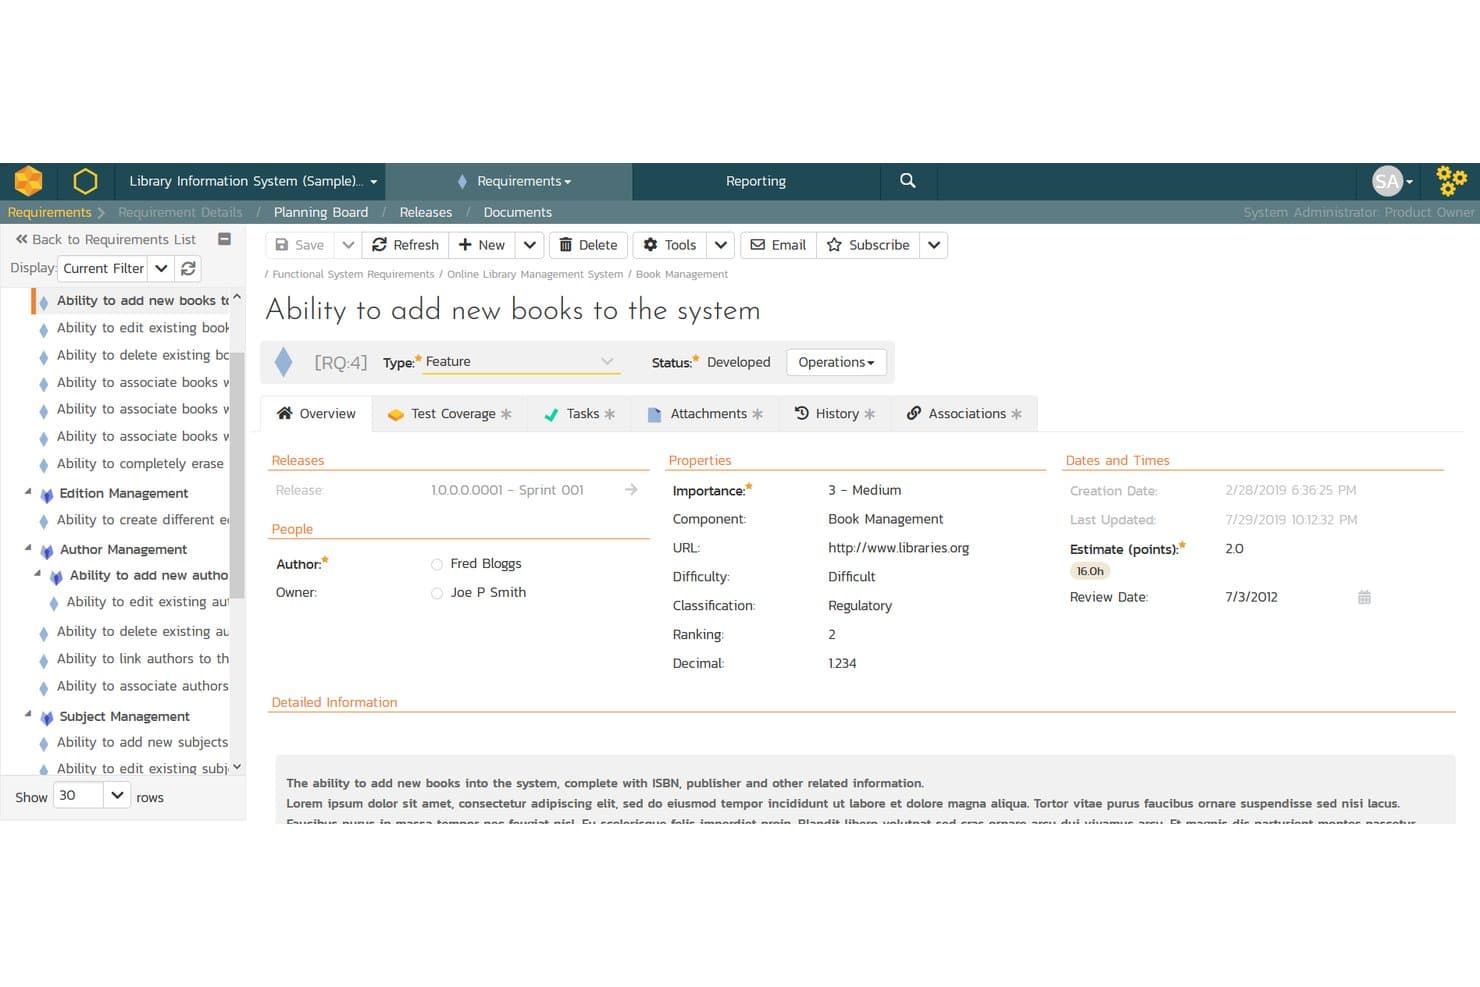Open the gear administration icon

pyautogui.click(x=1451, y=181)
